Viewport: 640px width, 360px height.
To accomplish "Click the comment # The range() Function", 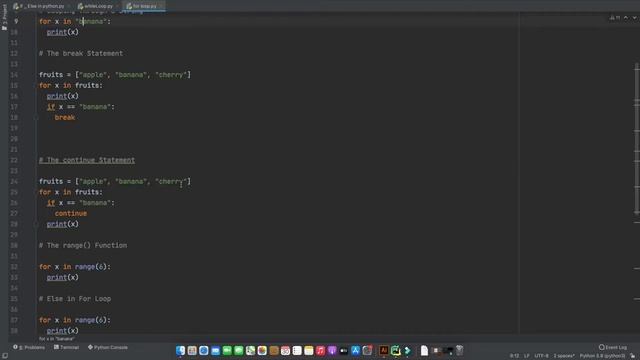I will click(x=83, y=245).
